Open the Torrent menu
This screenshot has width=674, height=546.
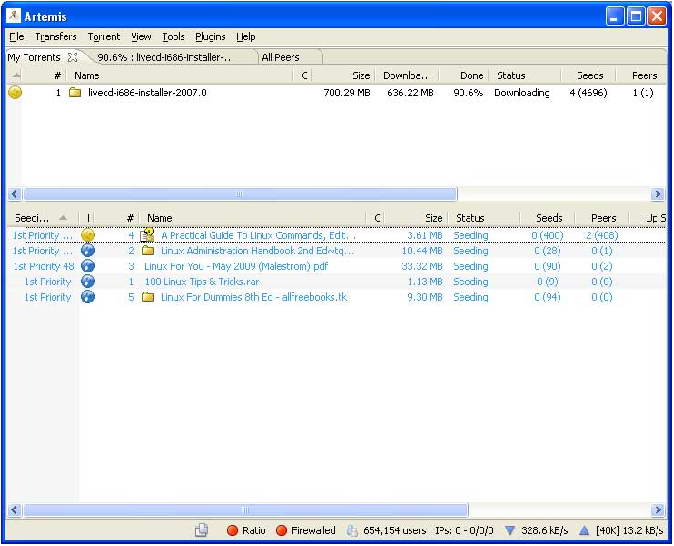[104, 37]
